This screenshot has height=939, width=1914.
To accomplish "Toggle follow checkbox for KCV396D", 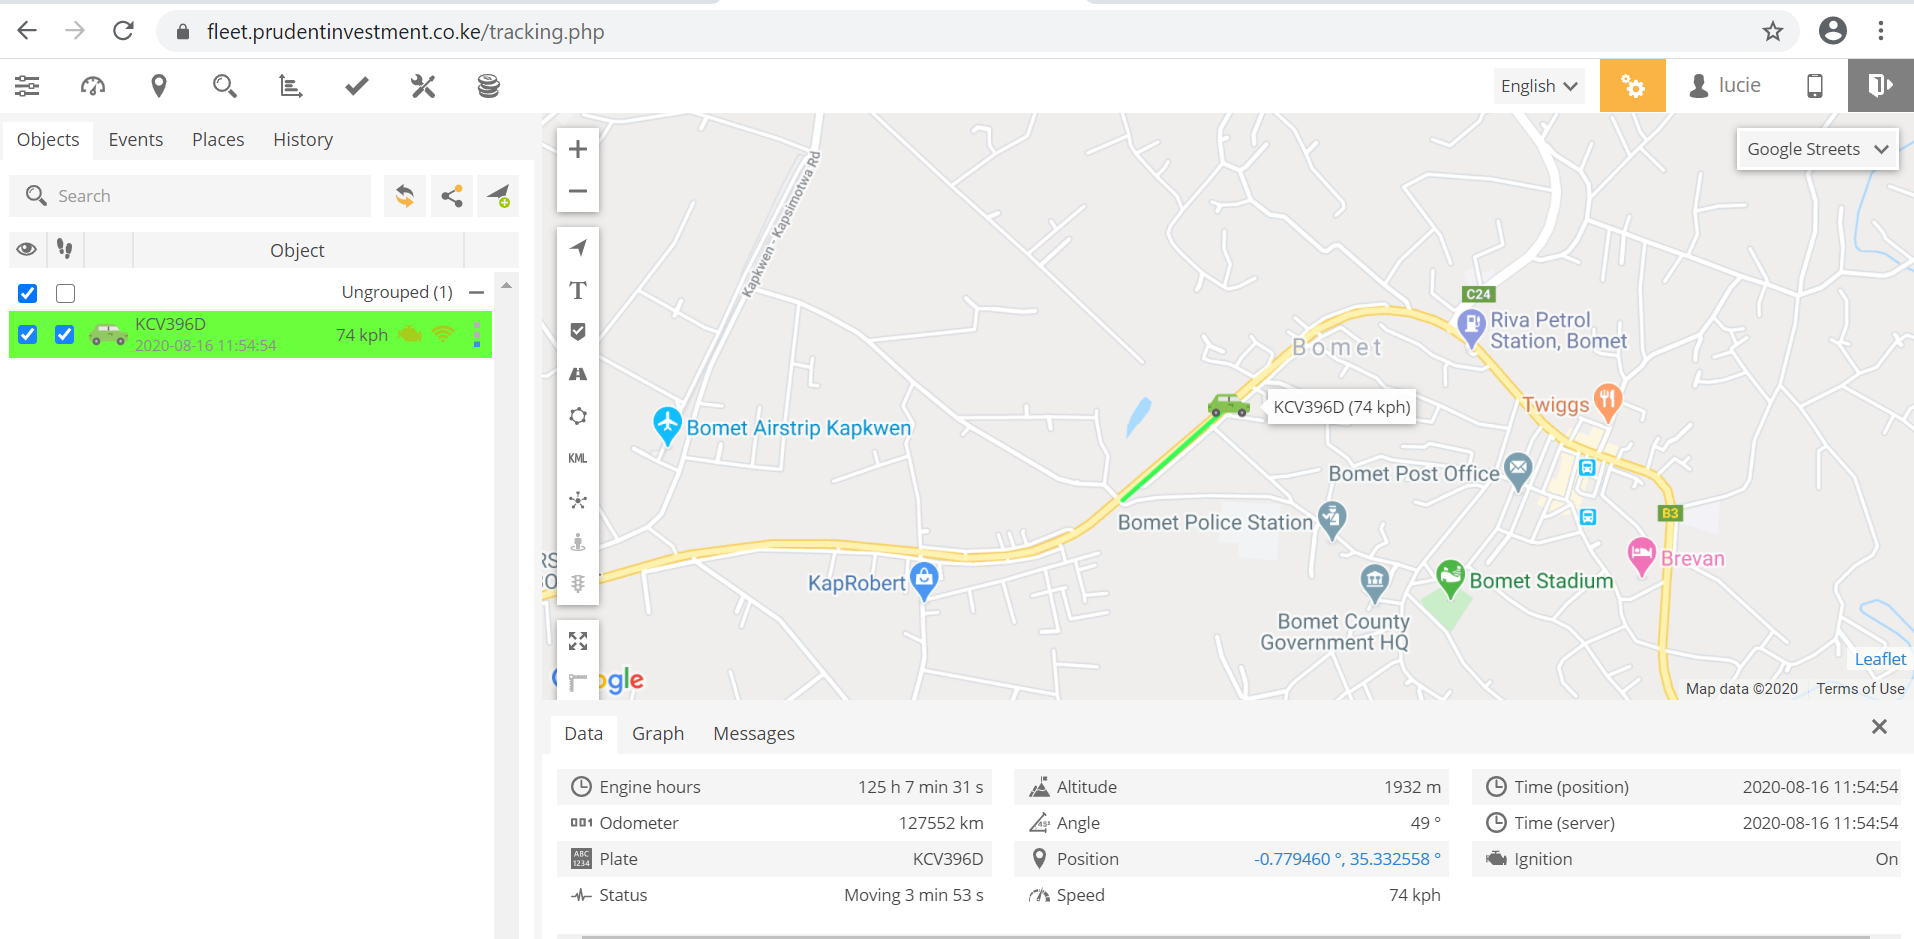I will (65, 335).
